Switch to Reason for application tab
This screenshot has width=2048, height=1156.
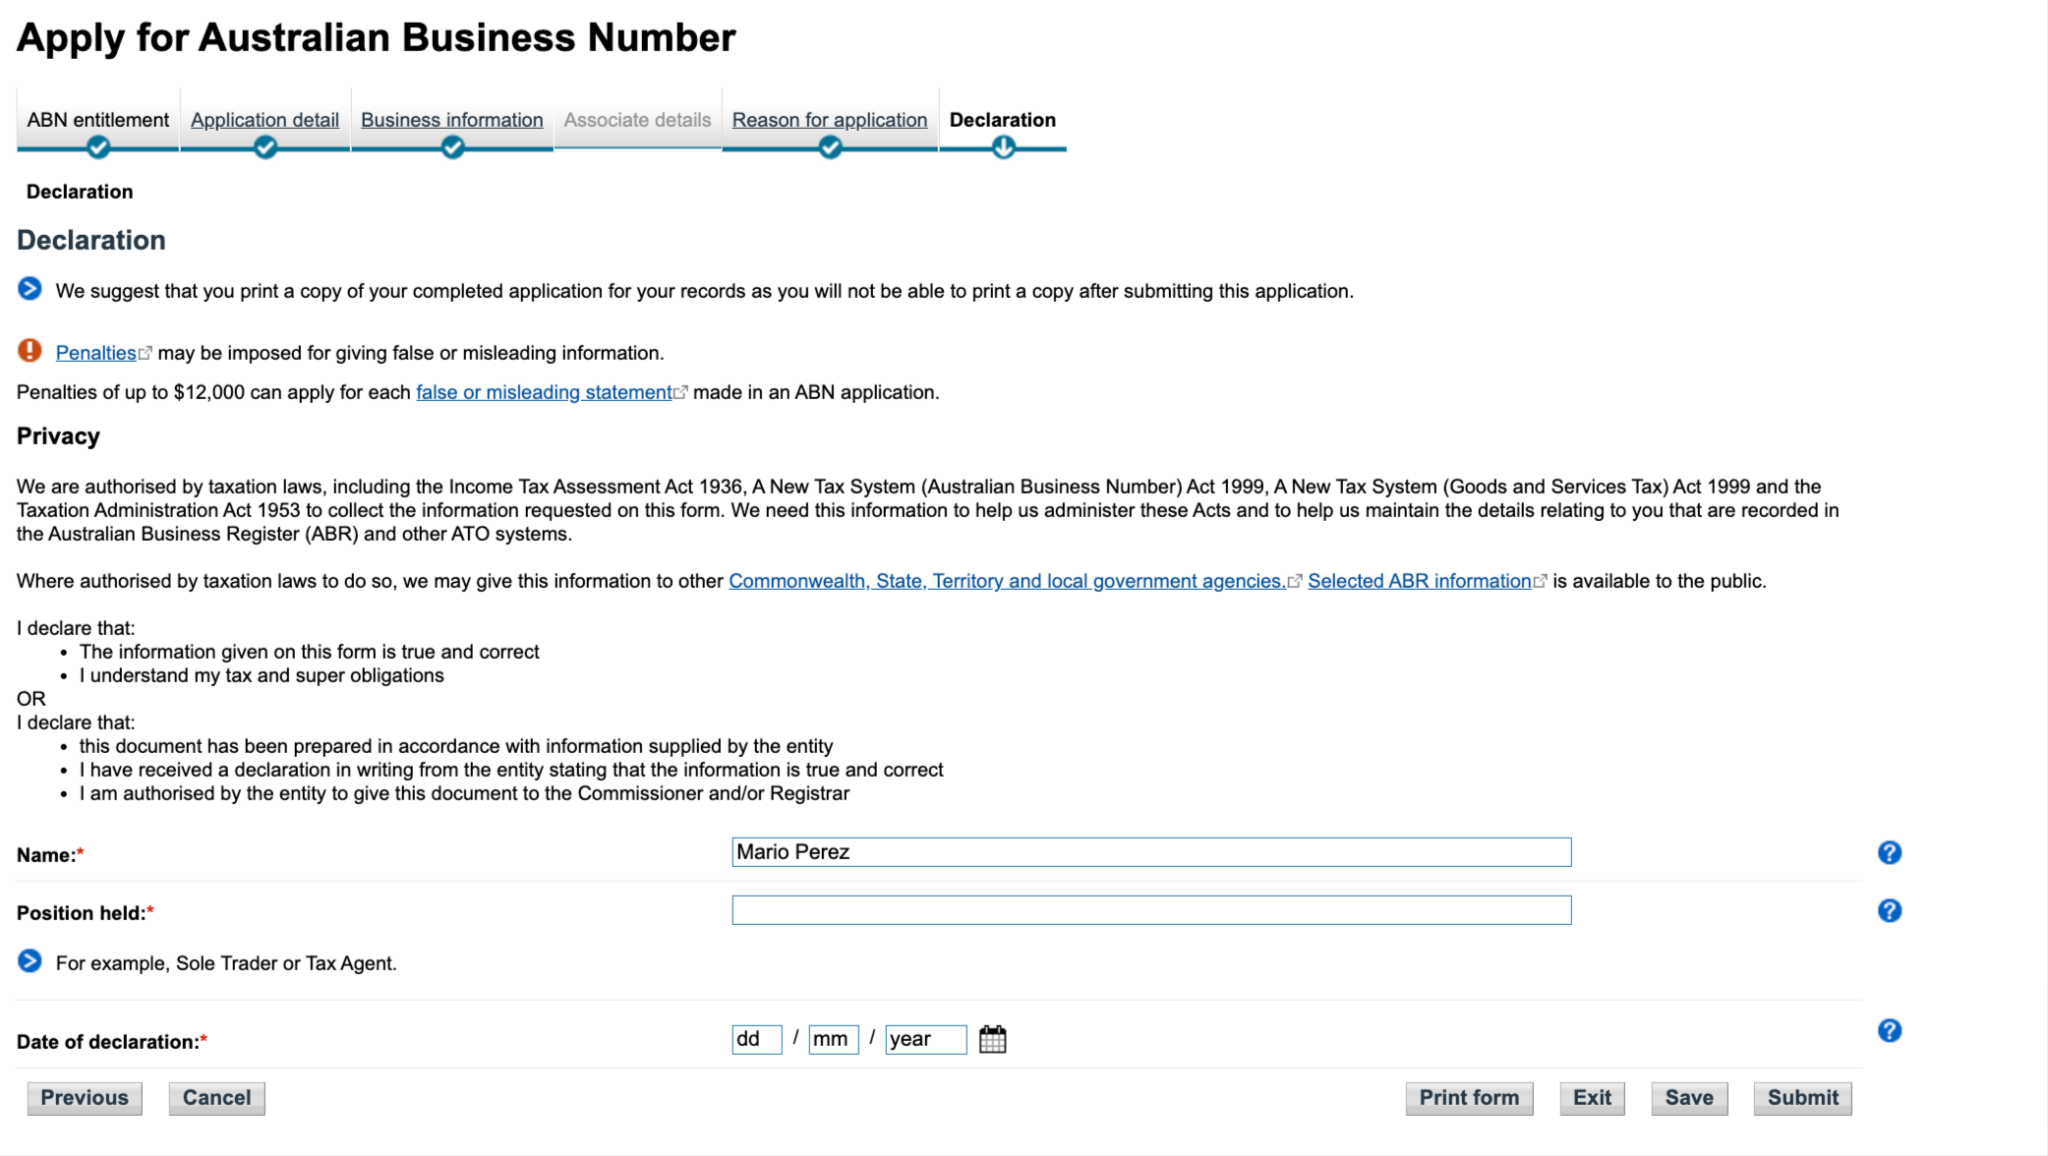pos(829,120)
